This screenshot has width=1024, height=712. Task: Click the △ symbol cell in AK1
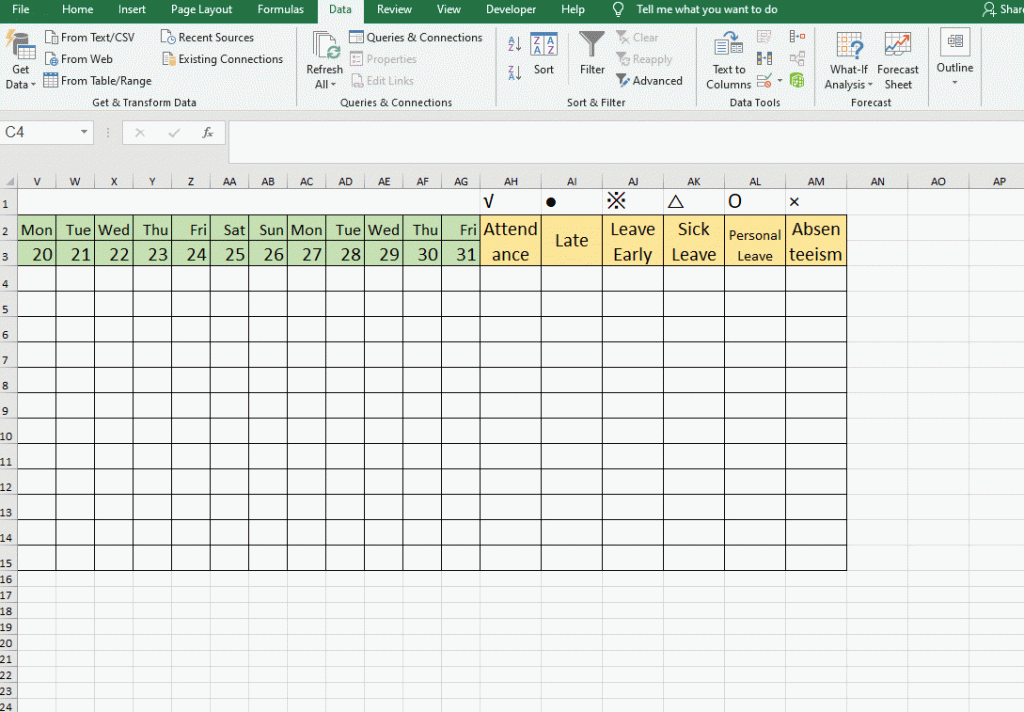click(x=694, y=202)
